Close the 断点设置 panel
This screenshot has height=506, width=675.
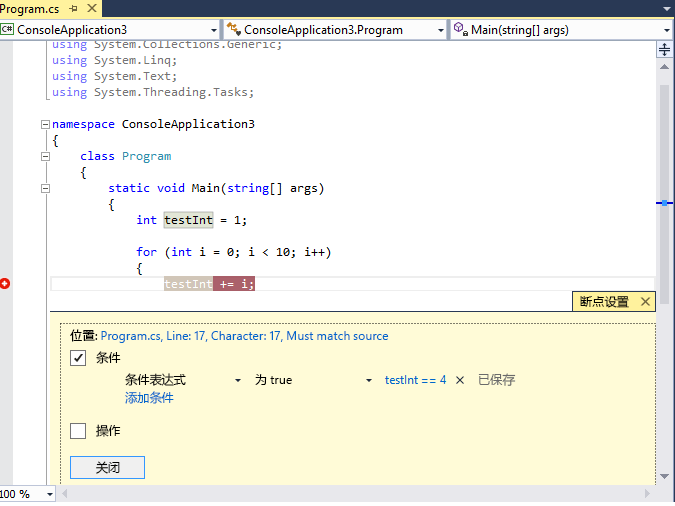645,301
